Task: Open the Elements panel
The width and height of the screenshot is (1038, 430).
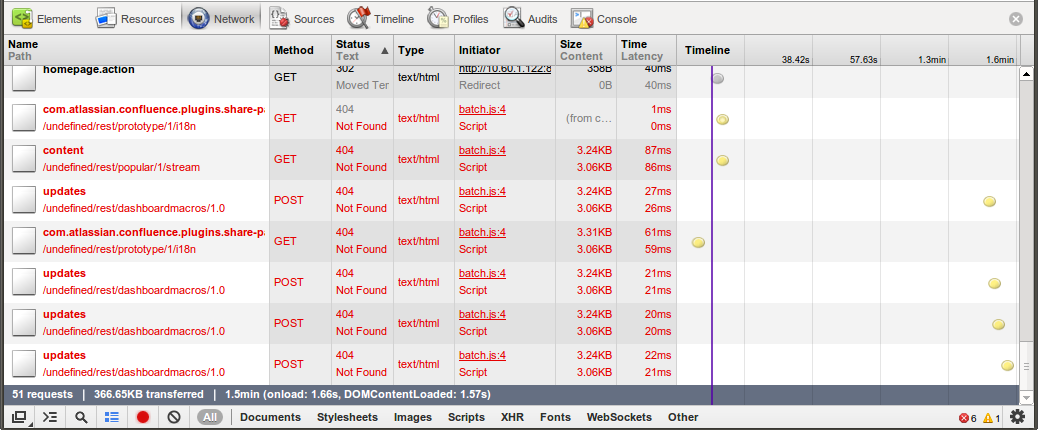Action: pos(46,19)
